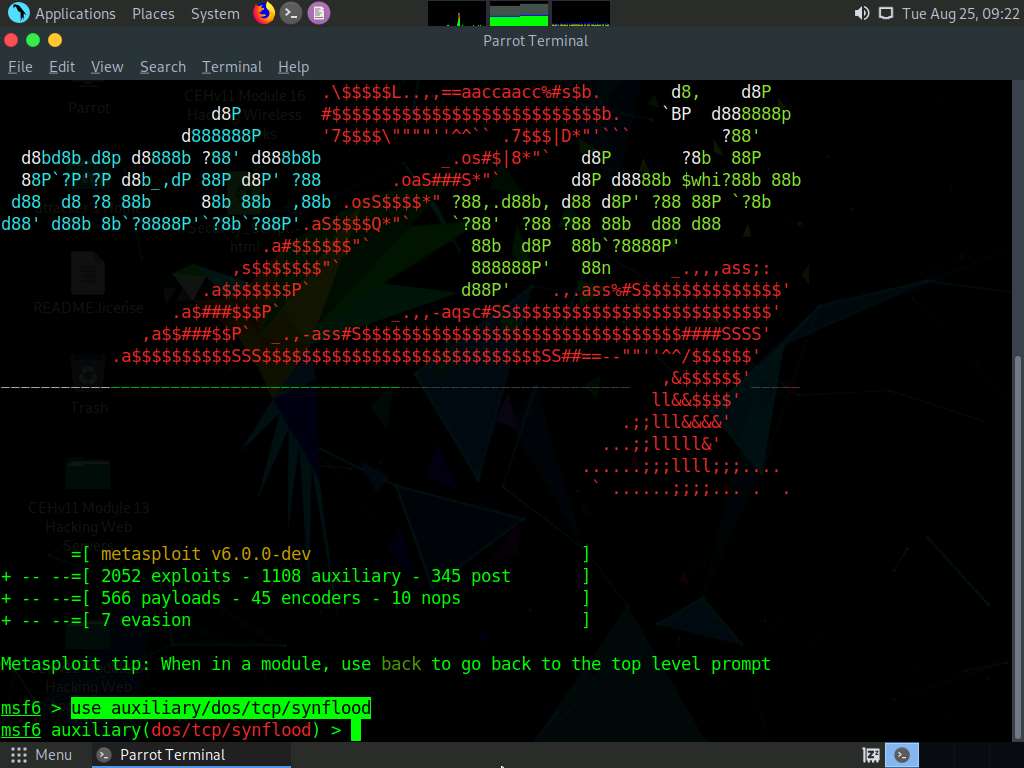The width and height of the screenshot is (1024, 768).
Task: Open the Places menu
Action: [153, 13]
